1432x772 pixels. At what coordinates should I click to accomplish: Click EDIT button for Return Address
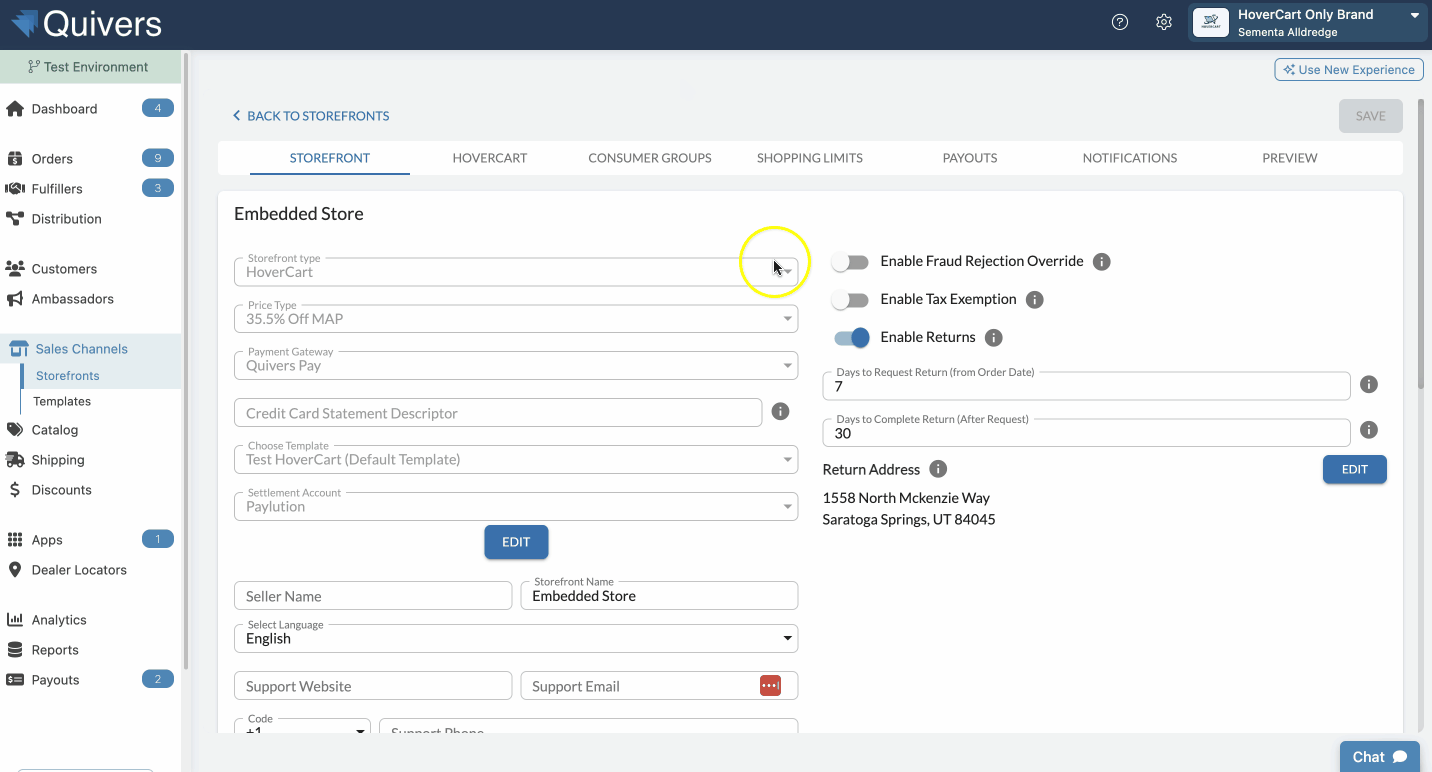coord(1355,469)
